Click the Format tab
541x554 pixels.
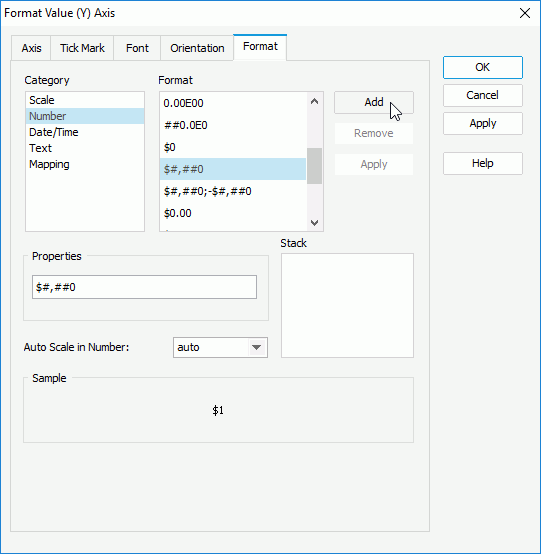click(260, 47)
